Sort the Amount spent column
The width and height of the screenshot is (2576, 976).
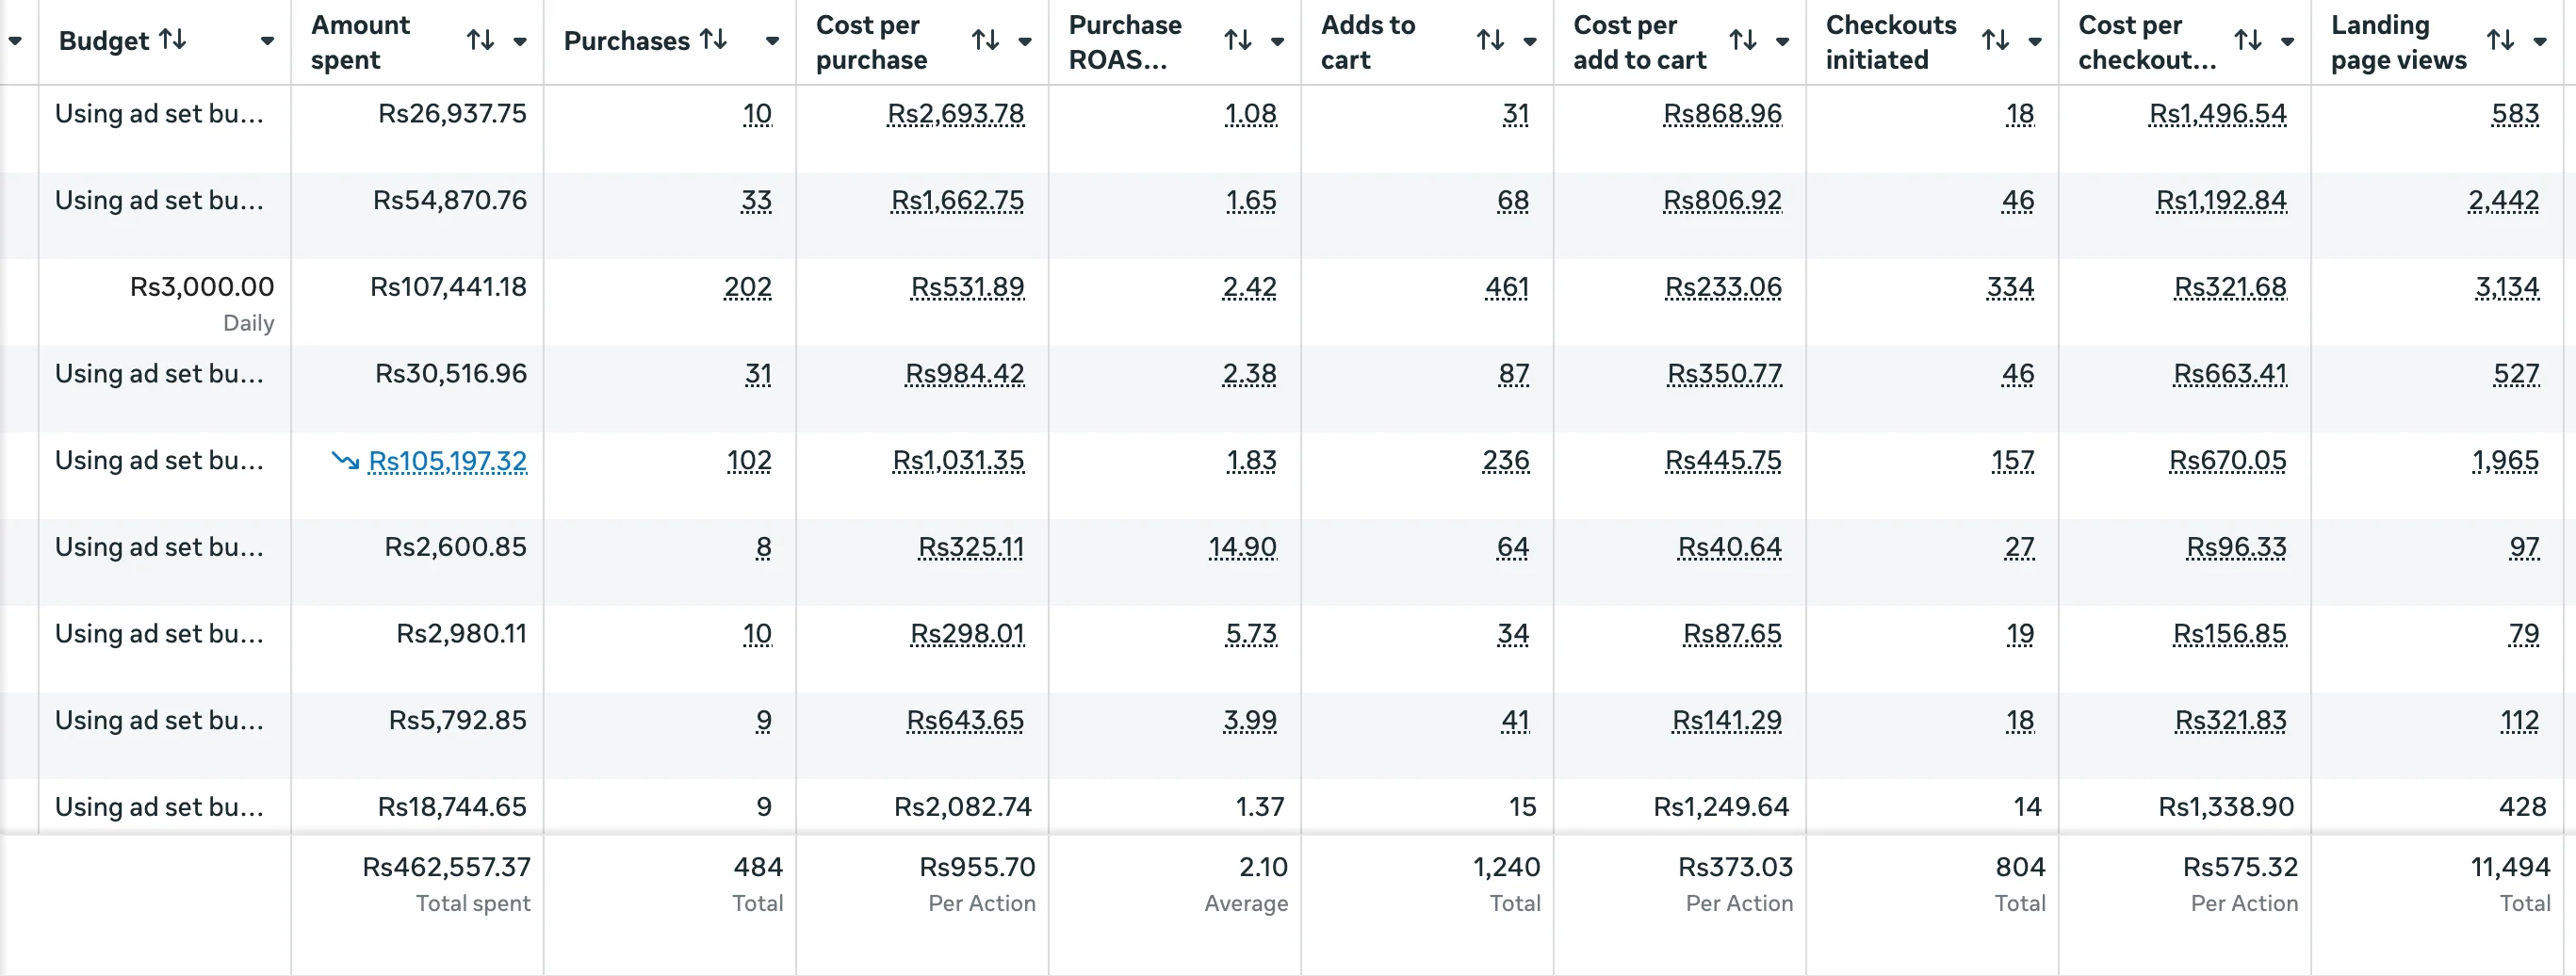(x=481, y=41)
